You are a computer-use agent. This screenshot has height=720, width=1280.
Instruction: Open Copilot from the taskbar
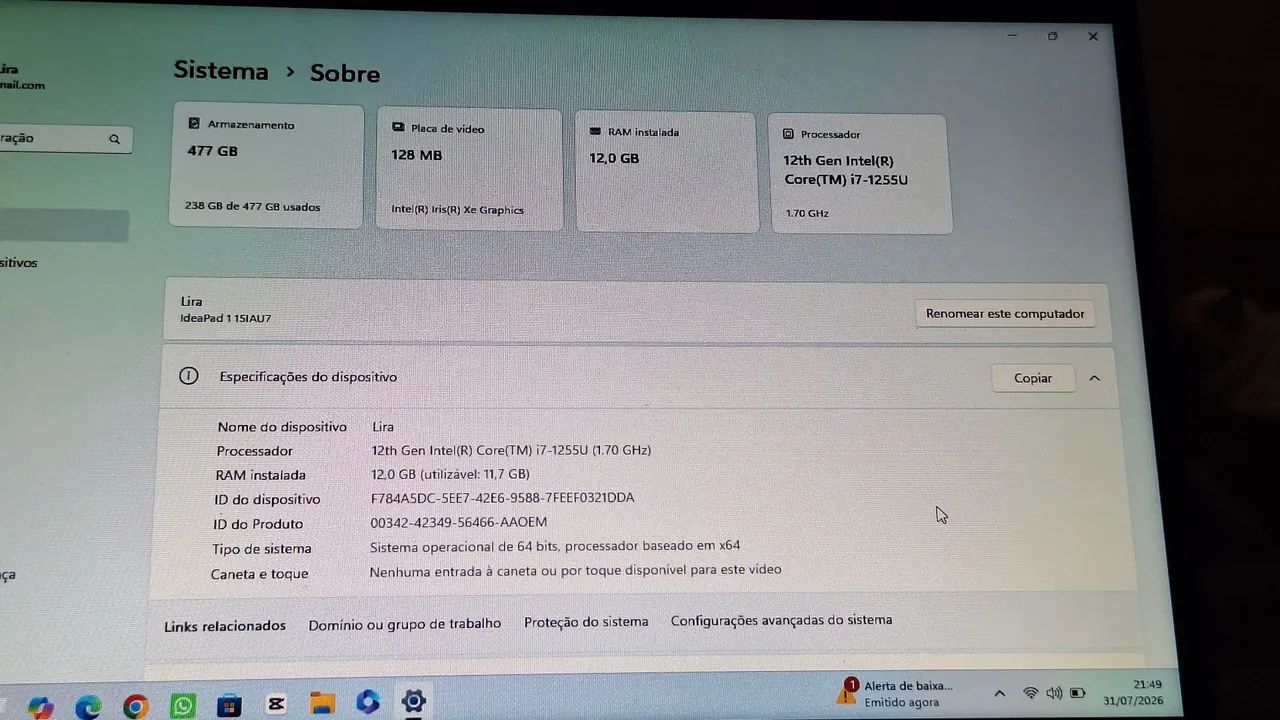point(41,708)
